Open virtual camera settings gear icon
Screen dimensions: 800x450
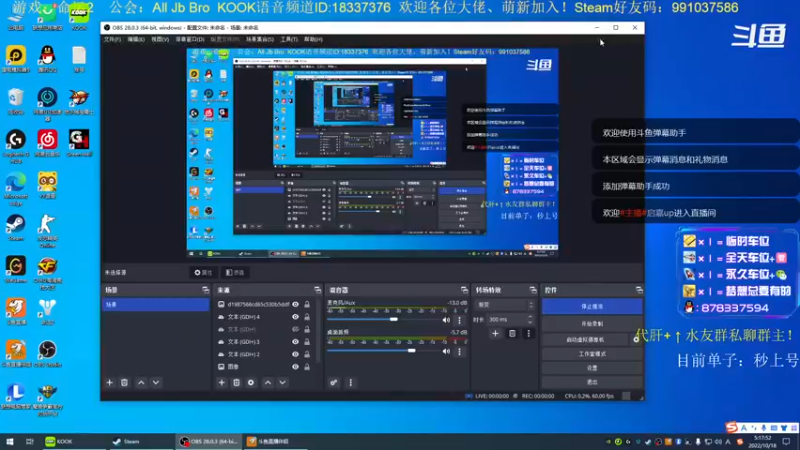(x=636, y=339)
